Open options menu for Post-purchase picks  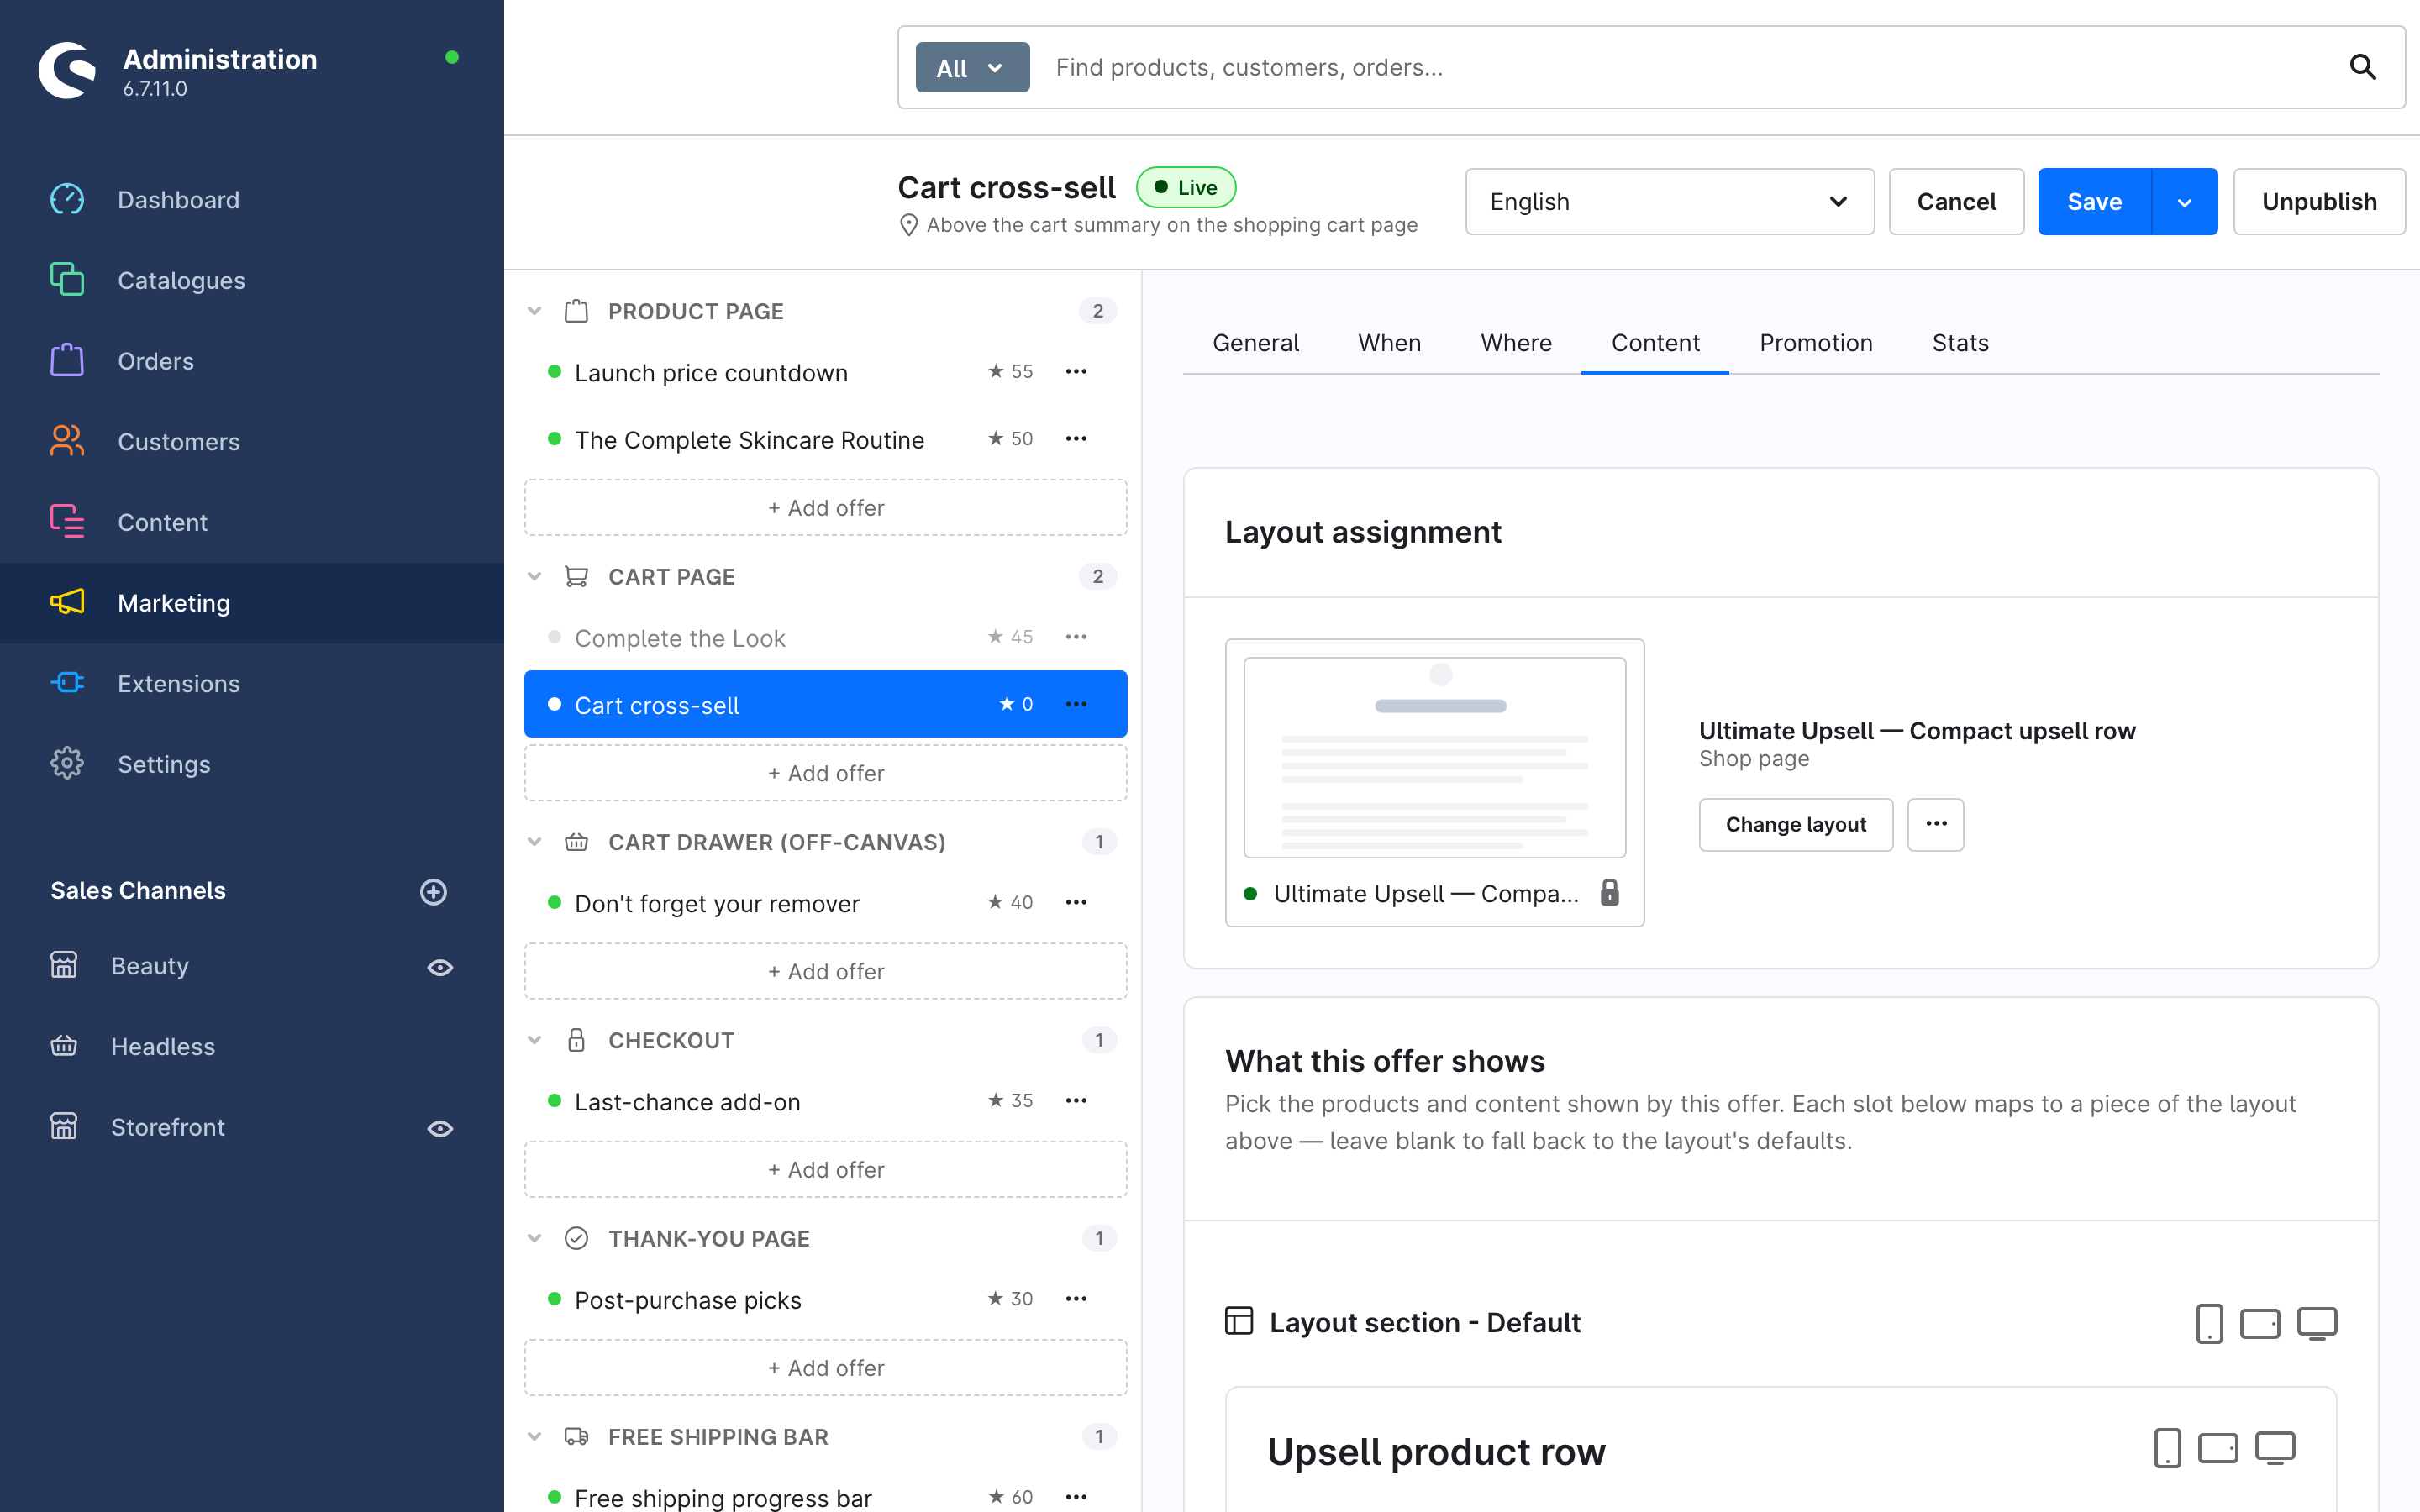pos(1076,1299)
